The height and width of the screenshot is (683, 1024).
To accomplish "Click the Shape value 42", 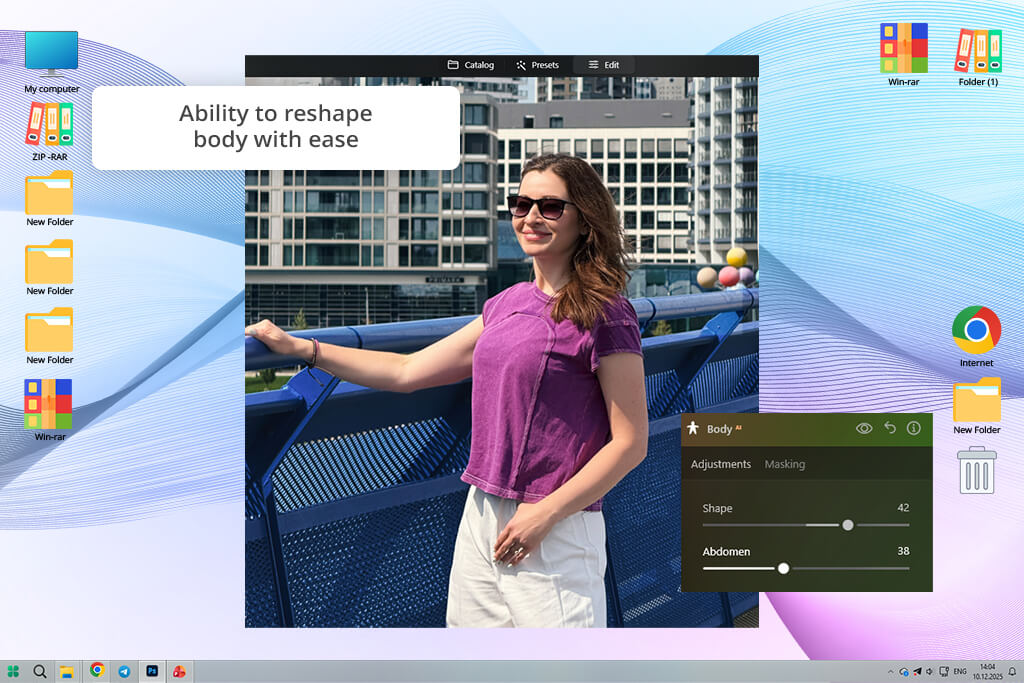I will click(x=903, y=508).
